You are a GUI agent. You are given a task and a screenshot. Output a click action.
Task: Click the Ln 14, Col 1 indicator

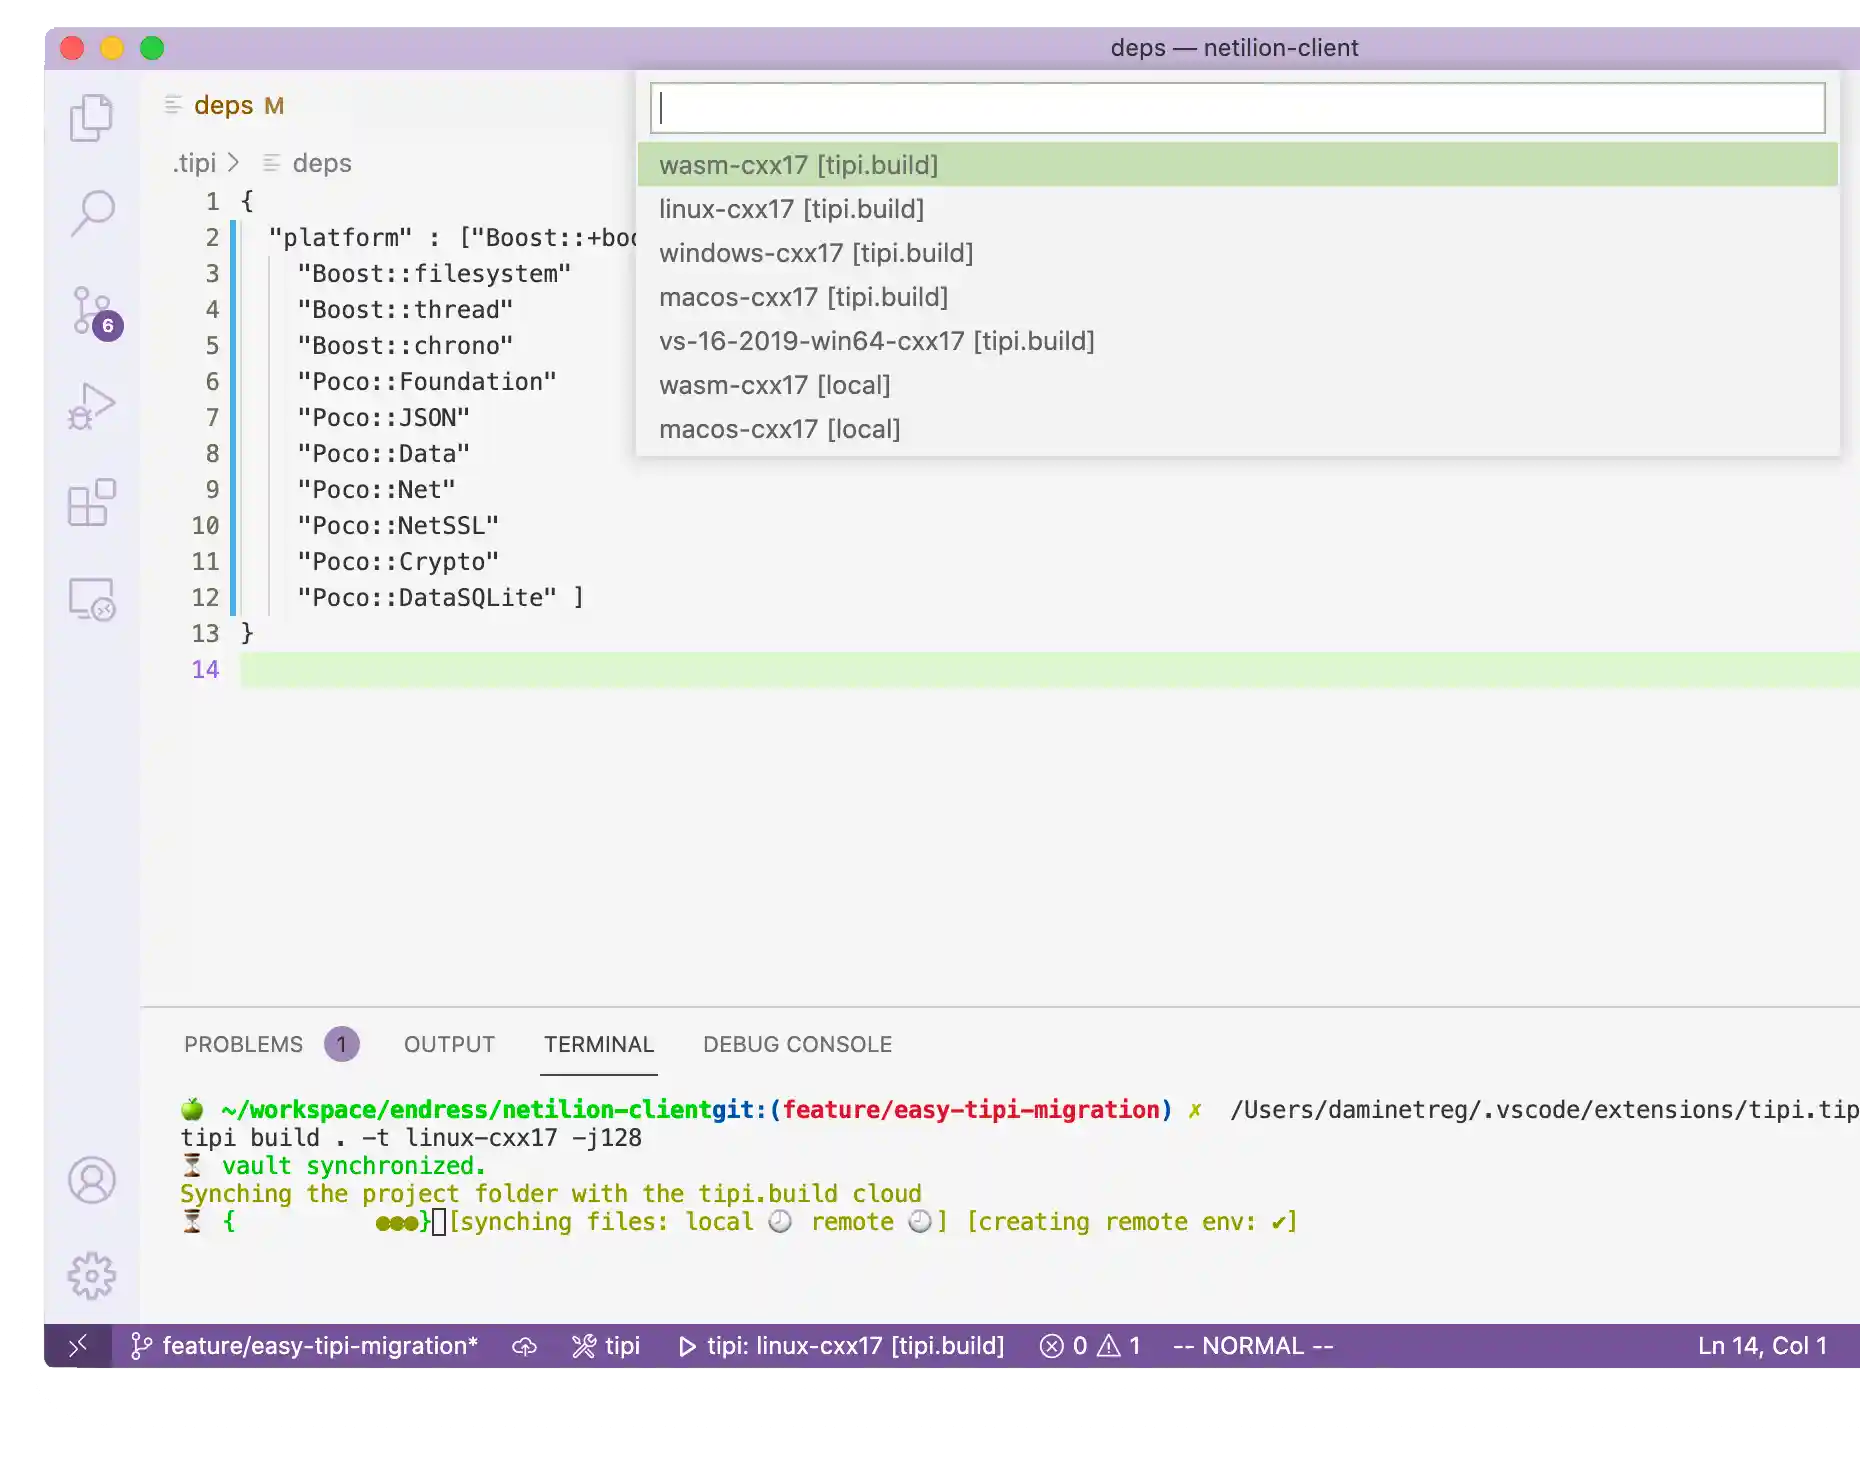click(x=1762, y=1345)
